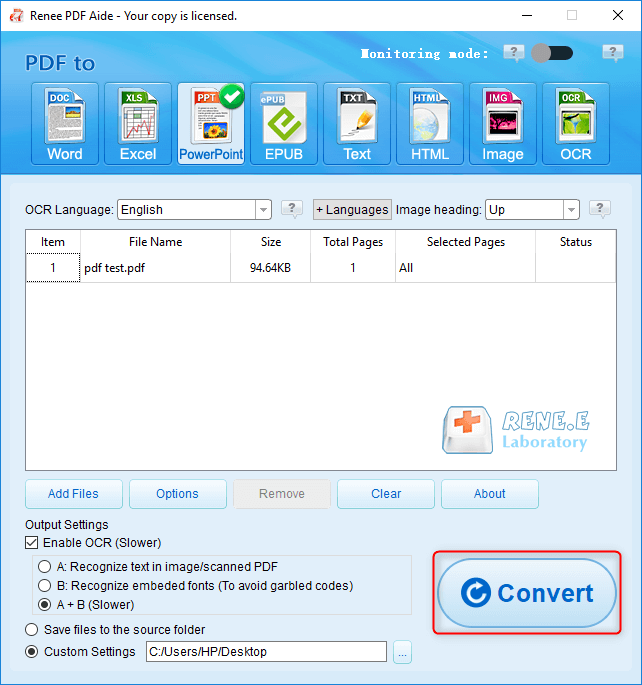This screenshot has width=642, height=685.
Task: Click the File Name column header
Action: 155,242
